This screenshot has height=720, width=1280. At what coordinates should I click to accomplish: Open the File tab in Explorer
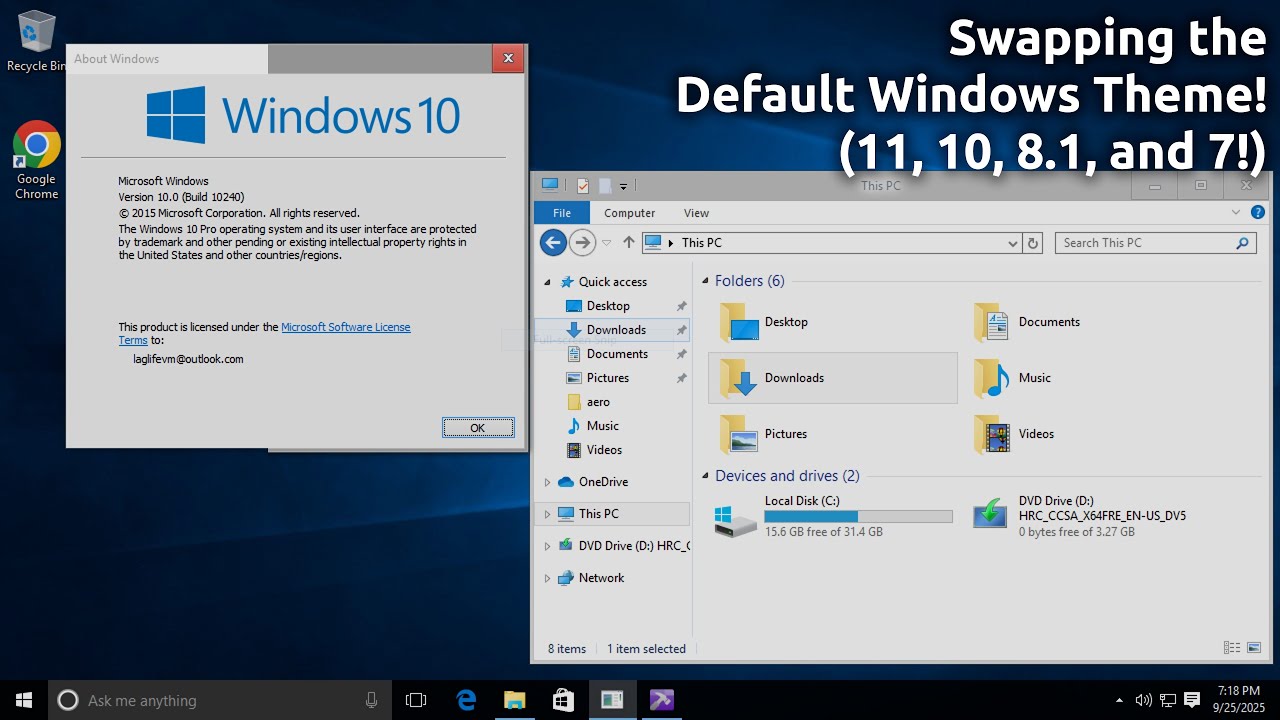[562, 213]
